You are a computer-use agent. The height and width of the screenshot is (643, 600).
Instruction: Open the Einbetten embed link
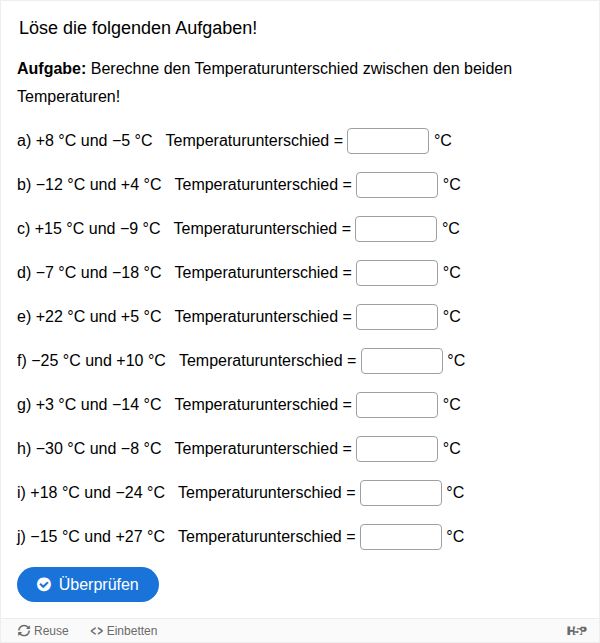click(124, 630)
